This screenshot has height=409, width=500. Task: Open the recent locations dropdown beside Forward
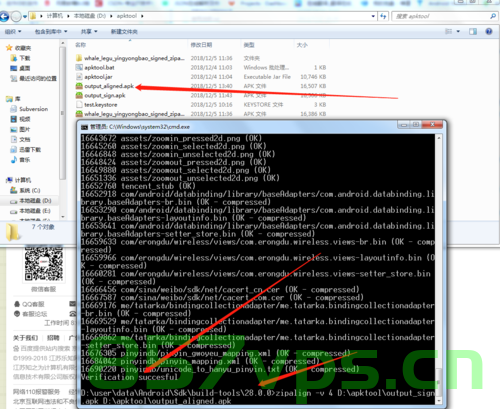click(25, 17)
